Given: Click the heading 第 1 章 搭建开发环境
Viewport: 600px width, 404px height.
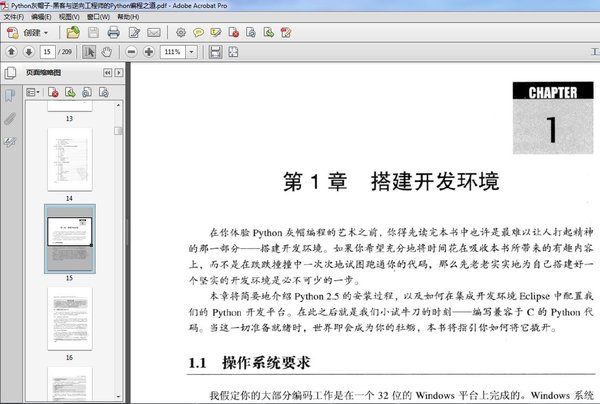Looking at the screenshot, I should point(391,181).
